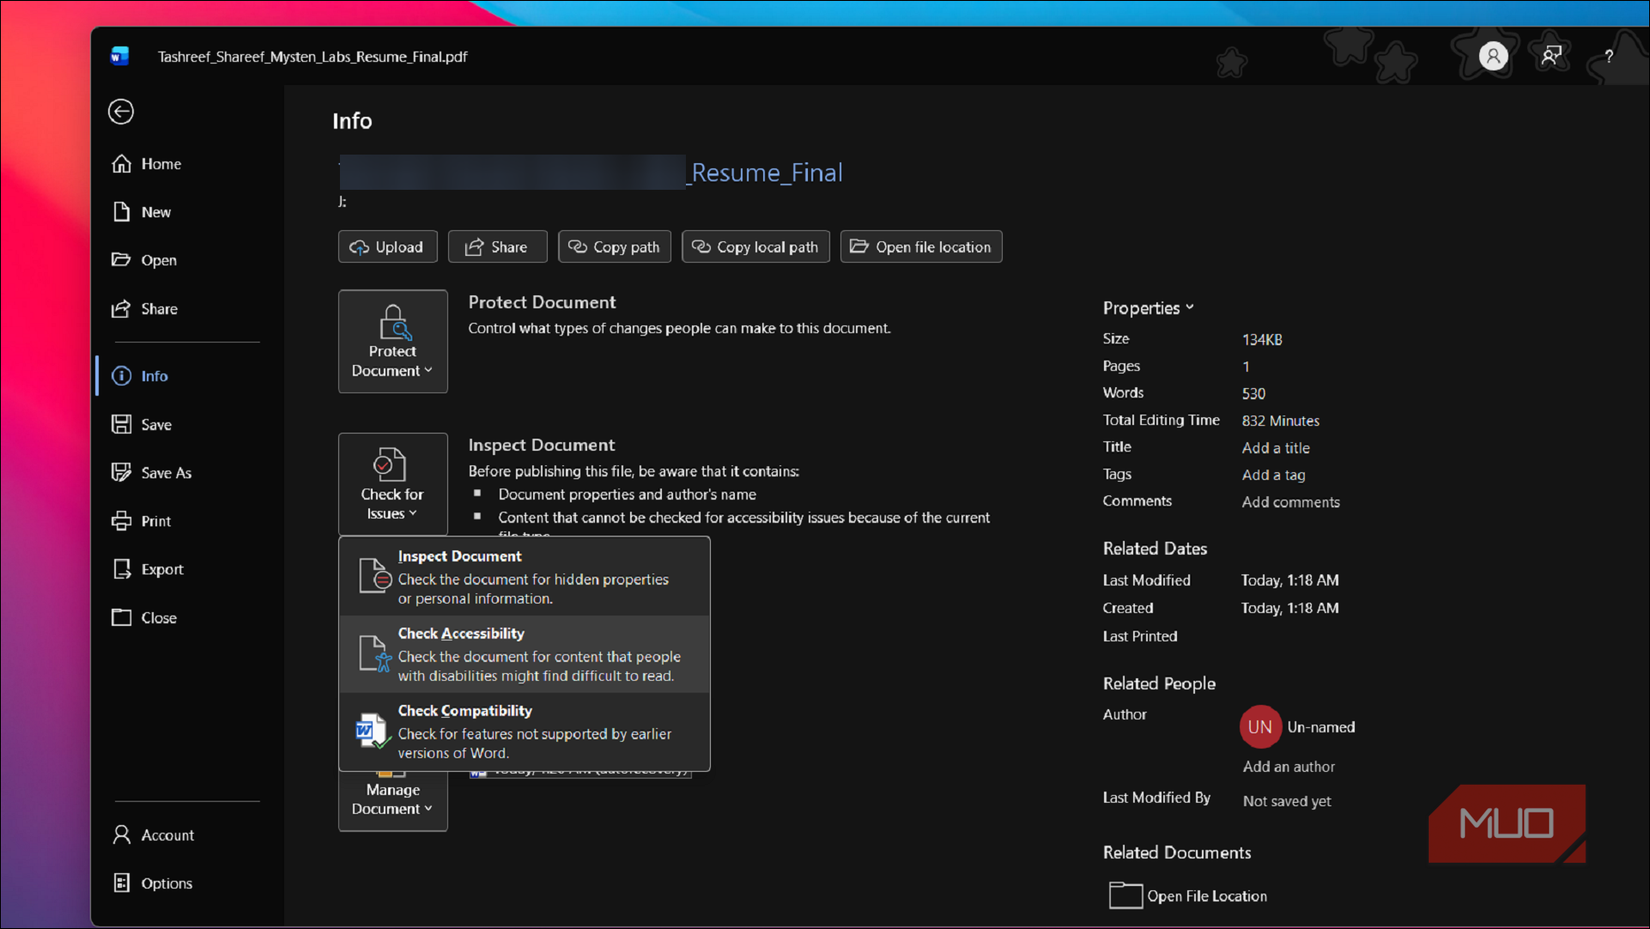1650x929 pixels.
Task: Choose Check Accessibility from the menu
Action: click(x=525, y=654)
